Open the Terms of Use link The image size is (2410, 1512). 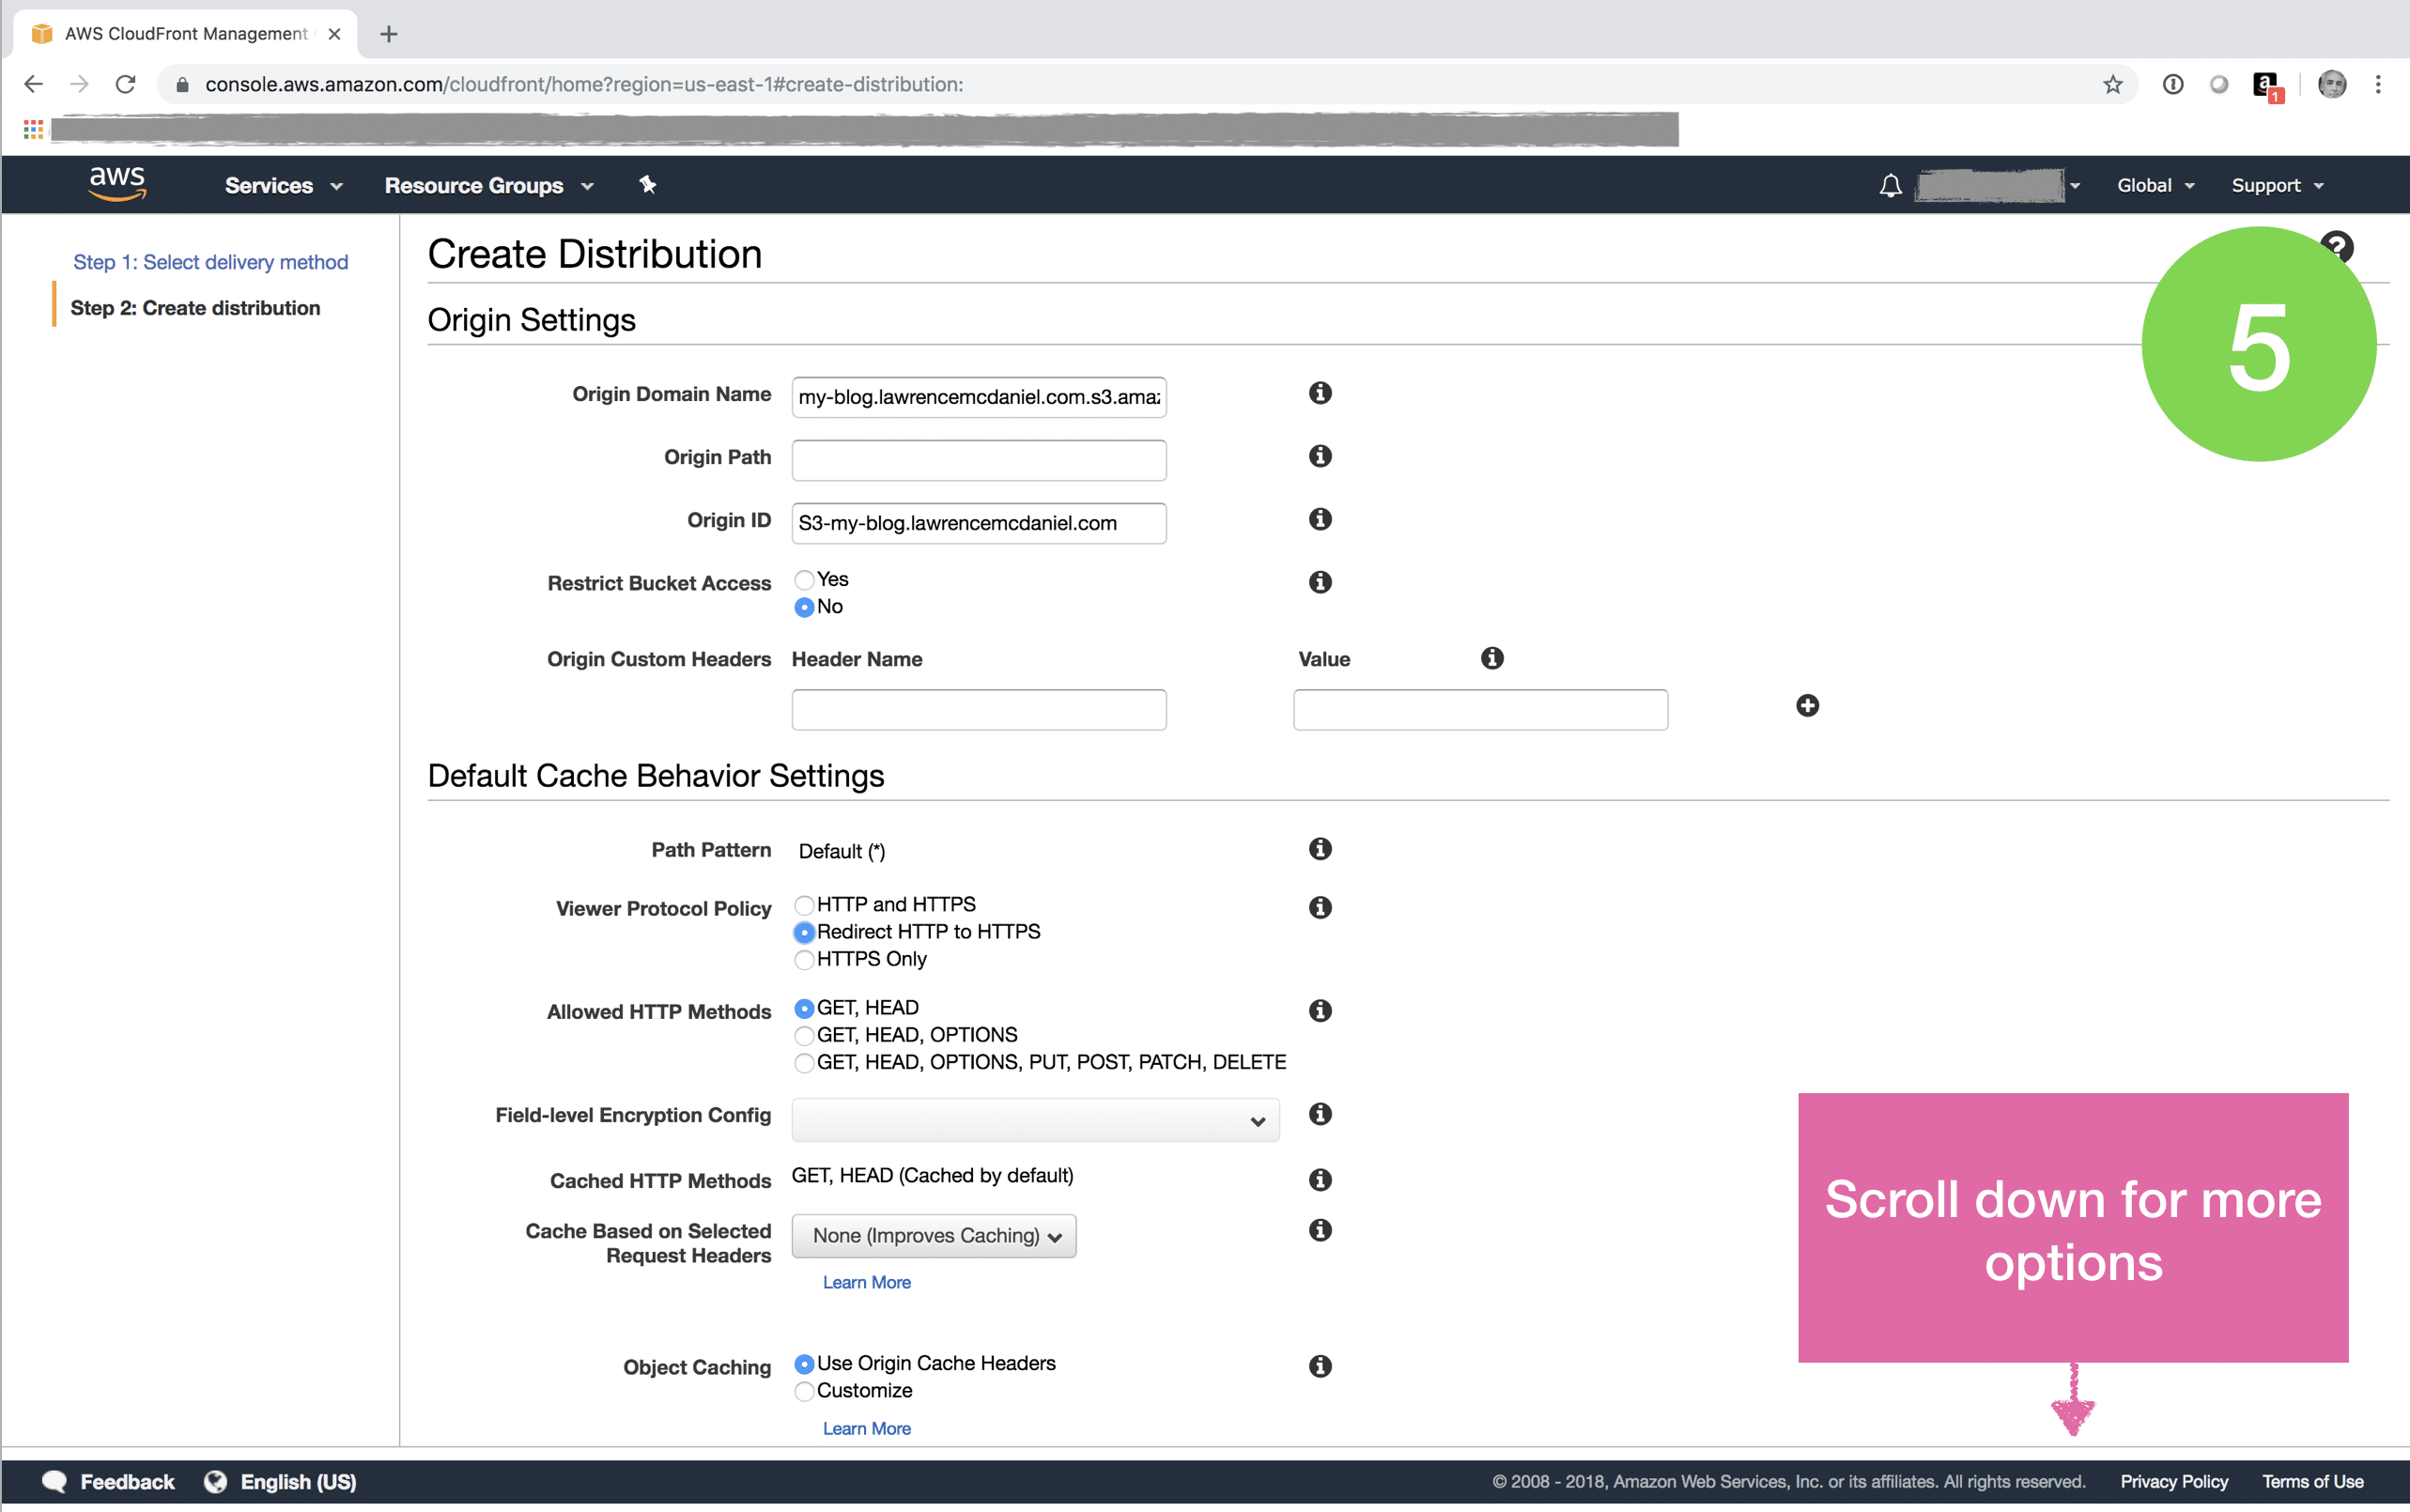(2312, 1482)
